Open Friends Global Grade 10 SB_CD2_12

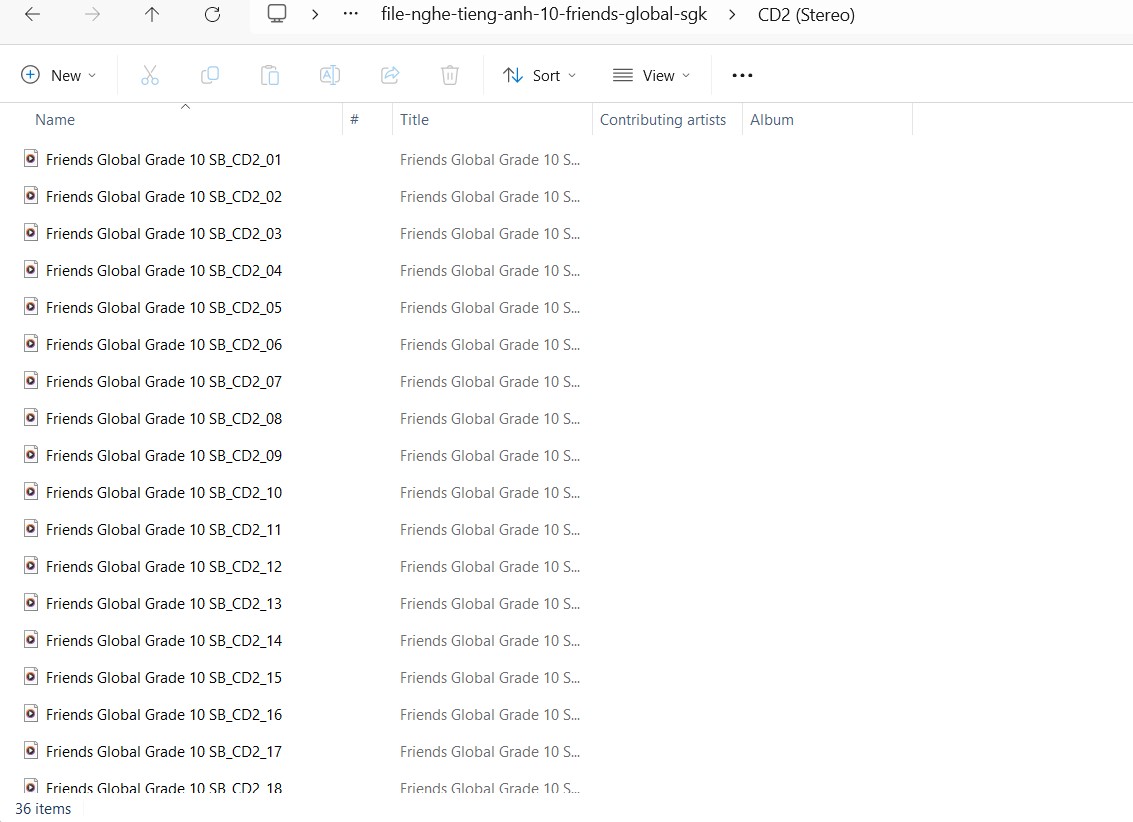point(163,566)
